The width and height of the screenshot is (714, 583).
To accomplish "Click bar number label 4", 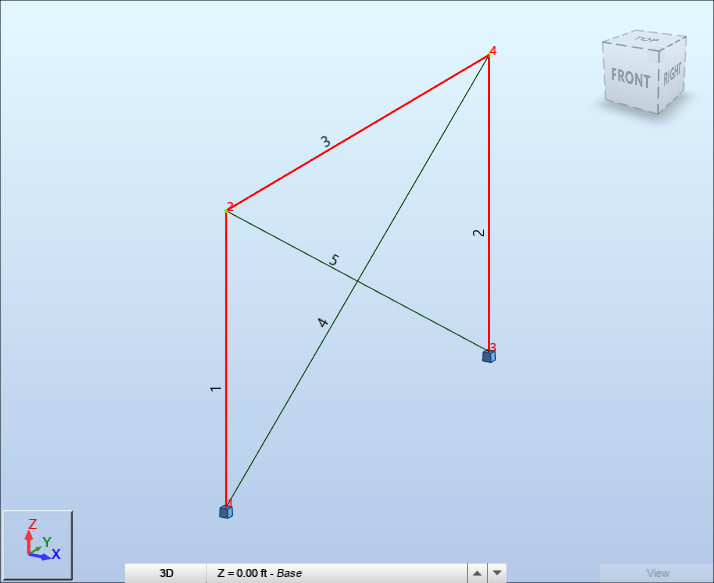I will click(322, 322).
